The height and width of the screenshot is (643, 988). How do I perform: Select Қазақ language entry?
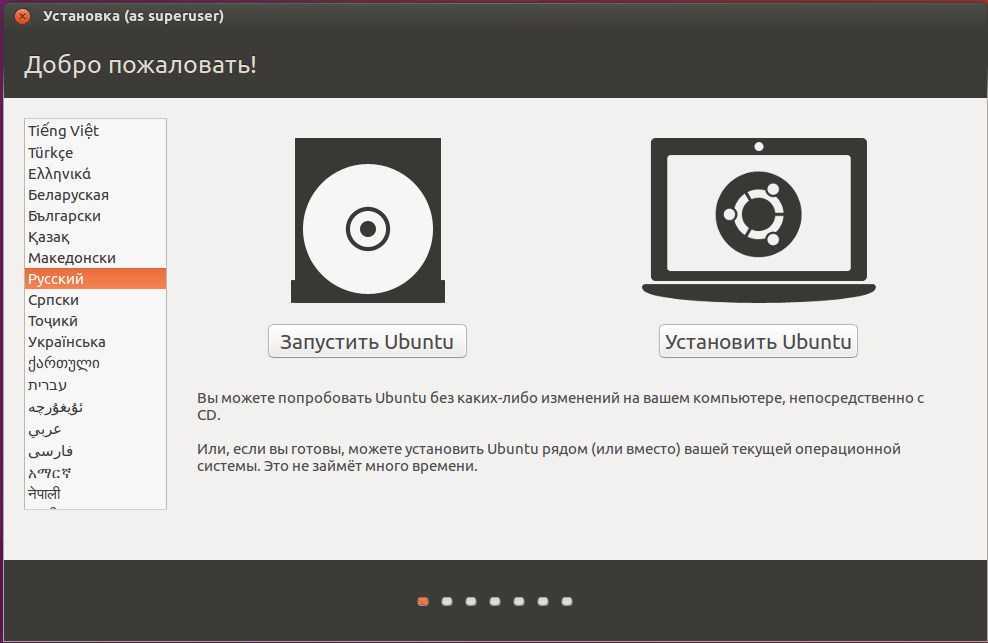pos(95,237)
